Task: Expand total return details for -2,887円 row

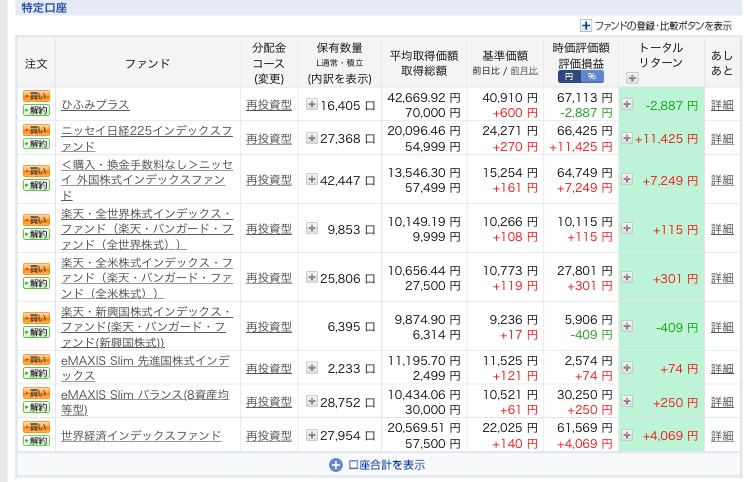Action: point(627,104)
